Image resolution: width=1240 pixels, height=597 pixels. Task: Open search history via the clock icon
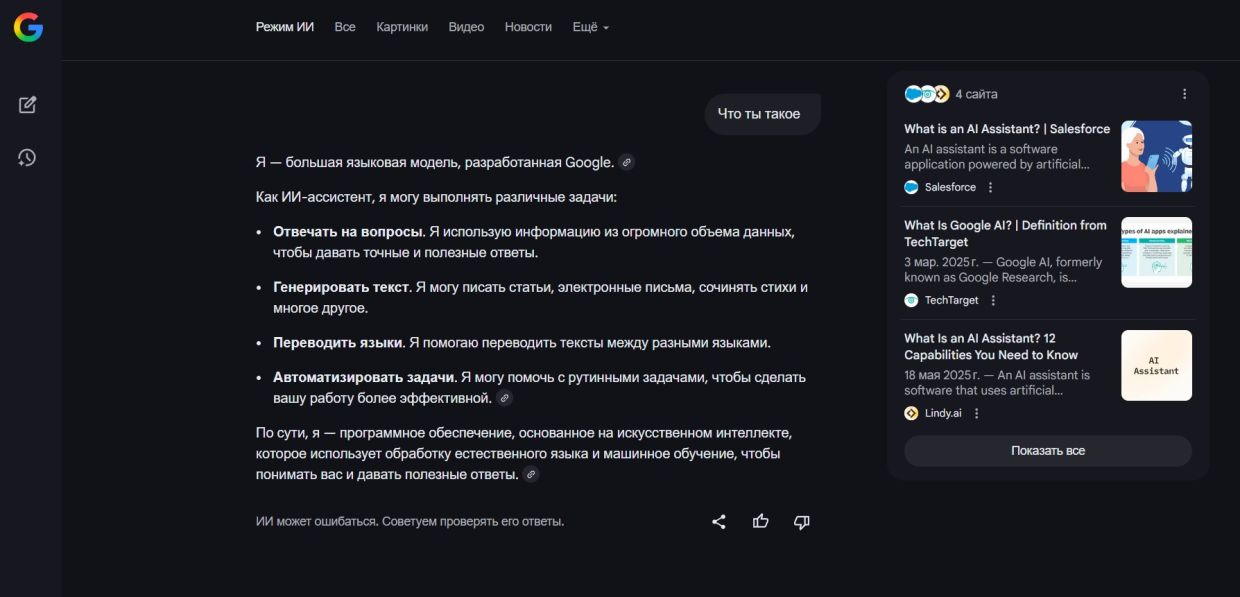pos(27,157)
